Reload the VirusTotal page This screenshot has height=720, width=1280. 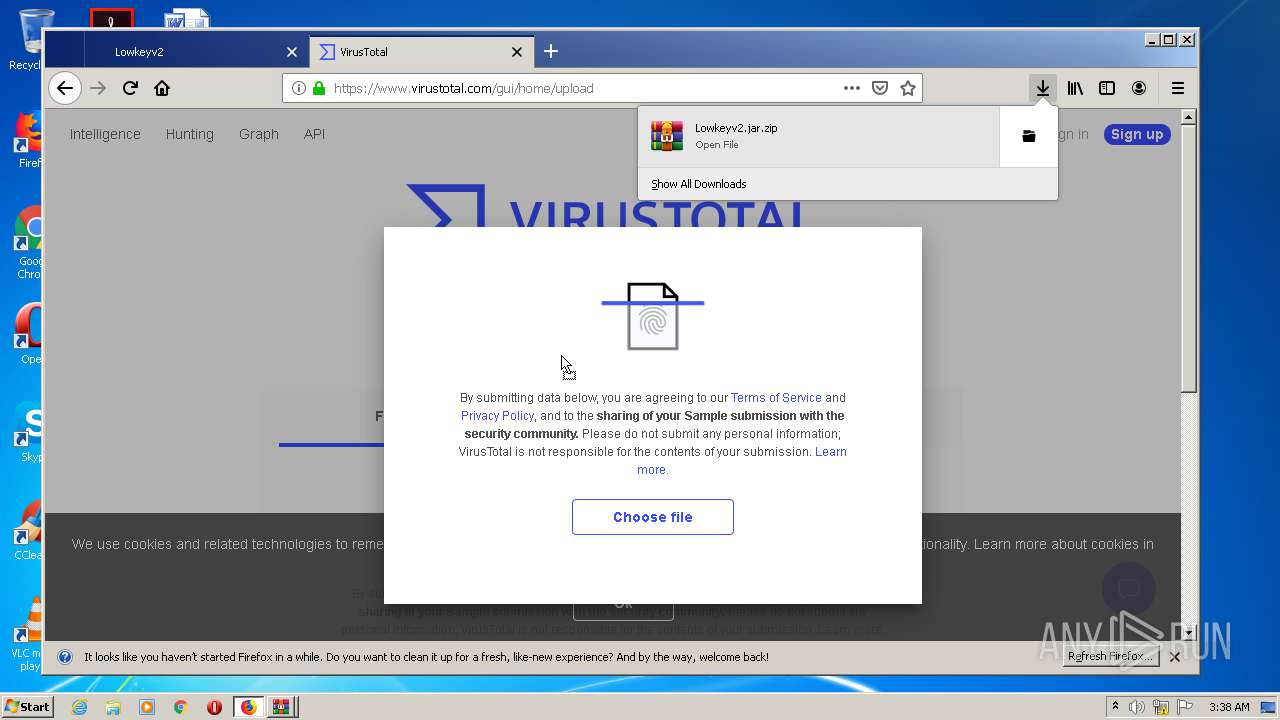pos(130,88)
